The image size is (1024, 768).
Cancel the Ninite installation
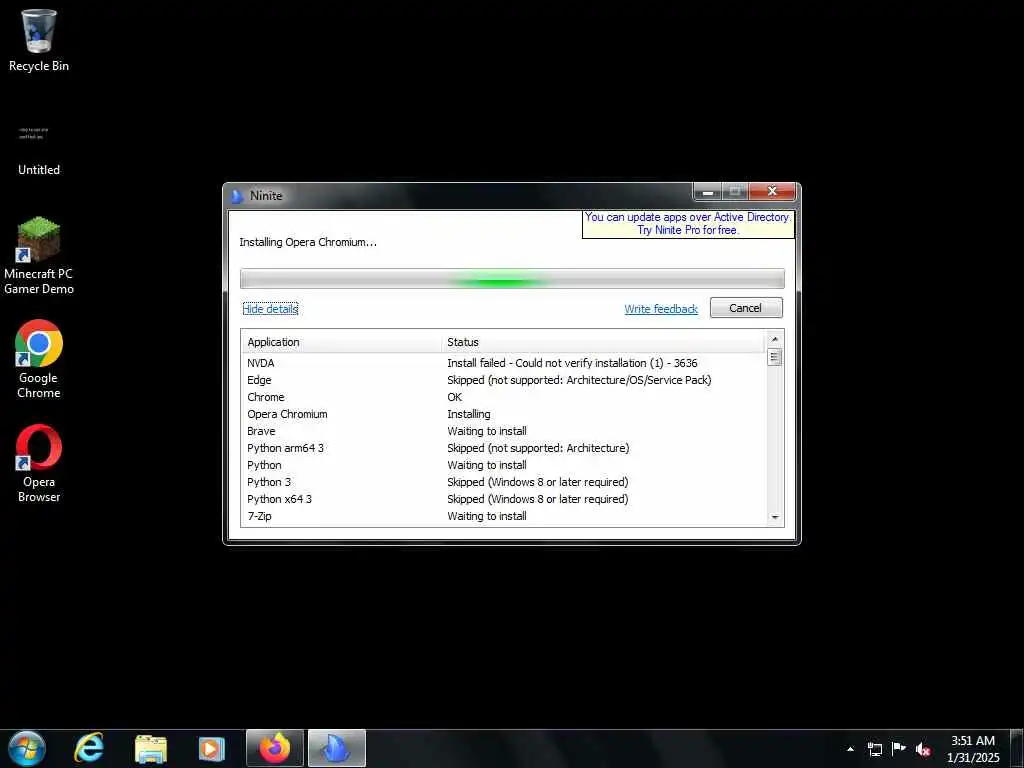[x=746, y=308]
